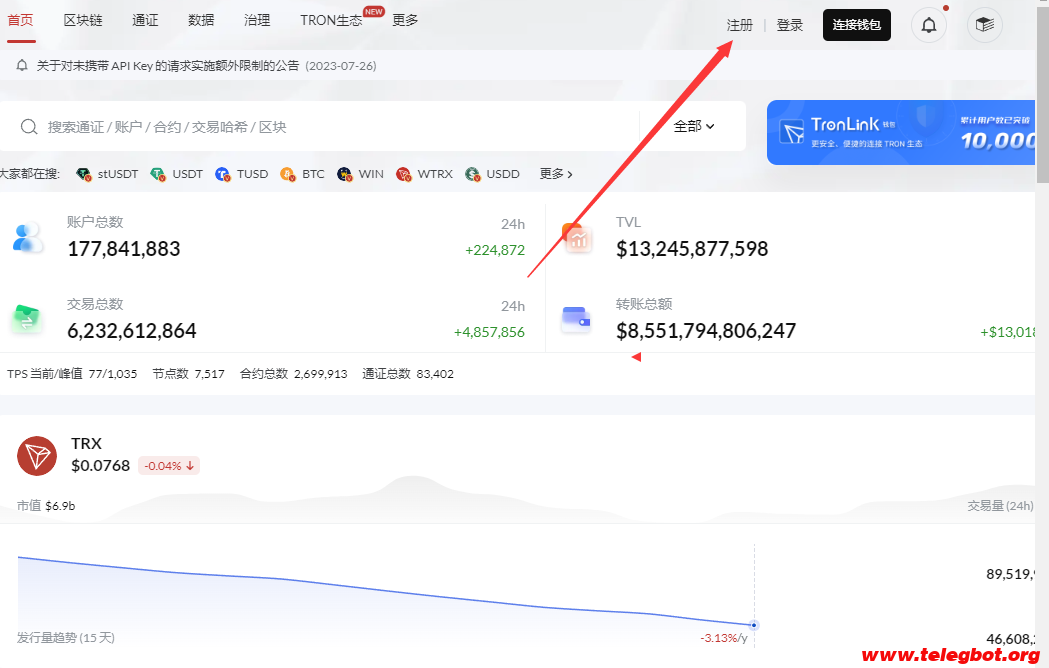The height and width of the screenshot is (668, 1049).
Task: Search for the stUSDT label
Action: [x=118, y=174]
